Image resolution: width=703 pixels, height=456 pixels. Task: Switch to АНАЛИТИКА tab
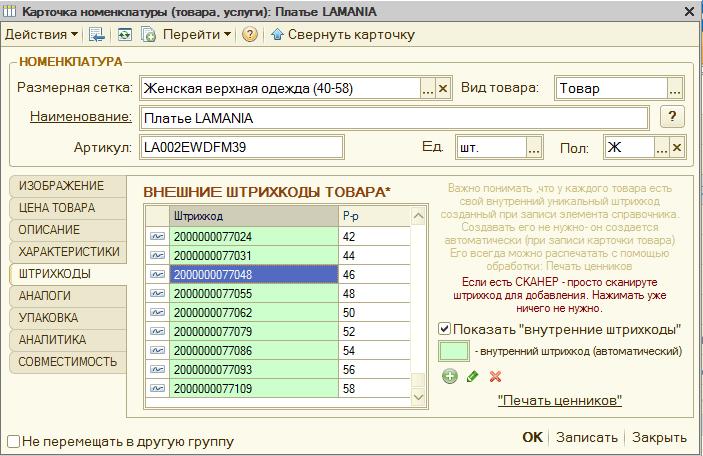click(x=68, y=339)
